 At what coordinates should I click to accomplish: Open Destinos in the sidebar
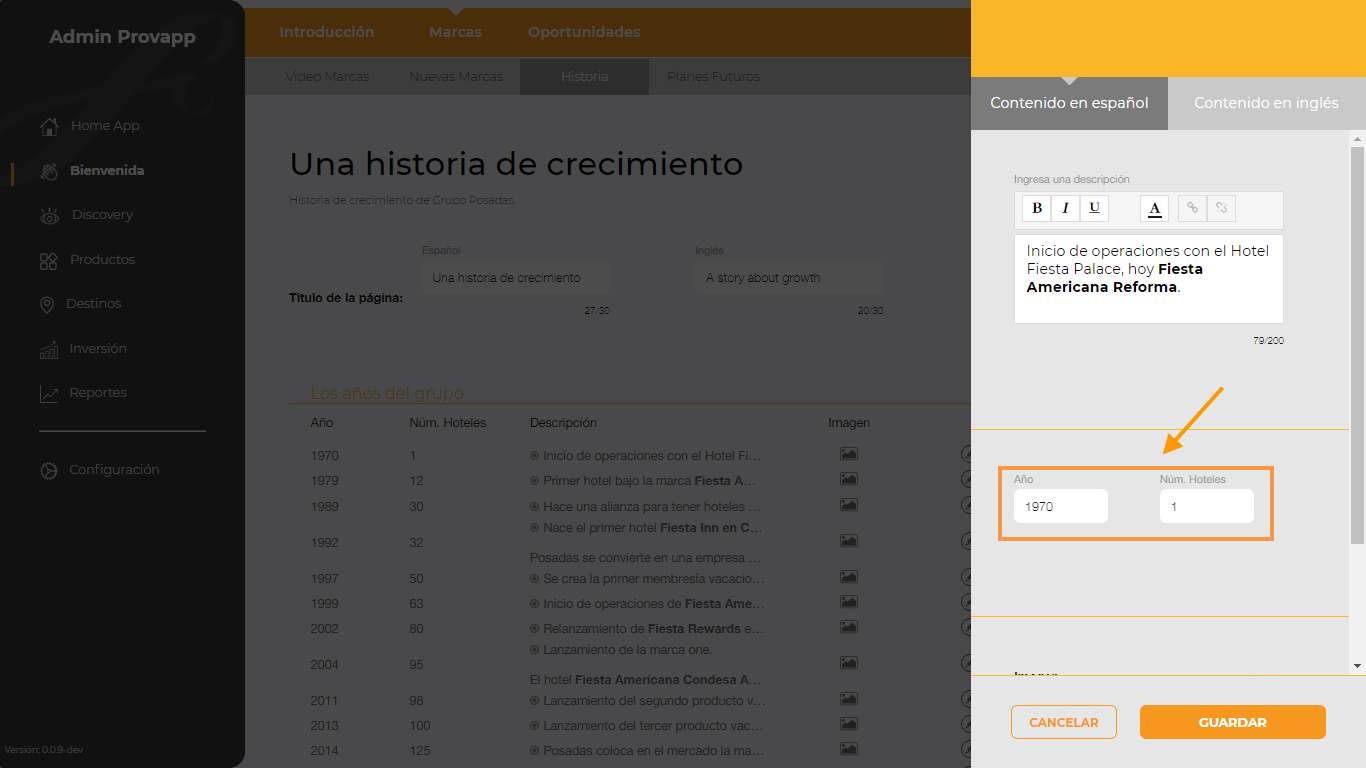pyautogui.click(x=80, y=304)
